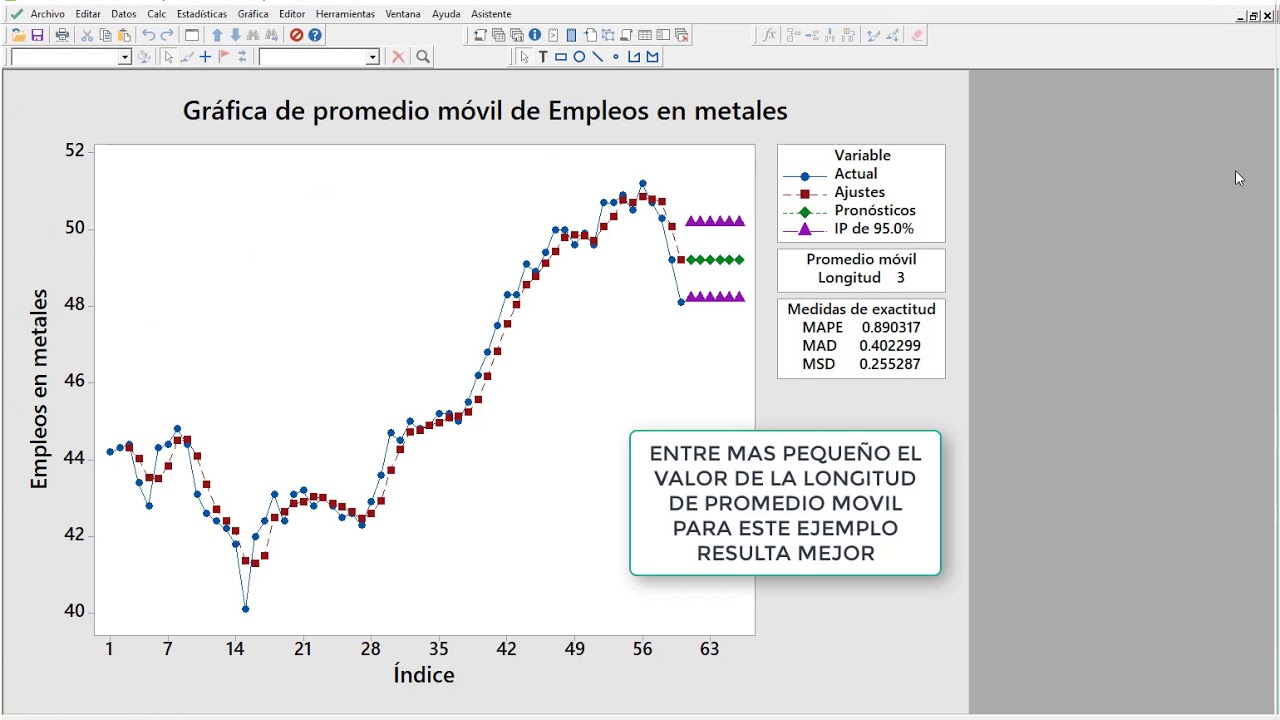This screenshot has width=1280, height=720.
Task: Click the green checkmark Minitab icon
Action: pos(16,14)
